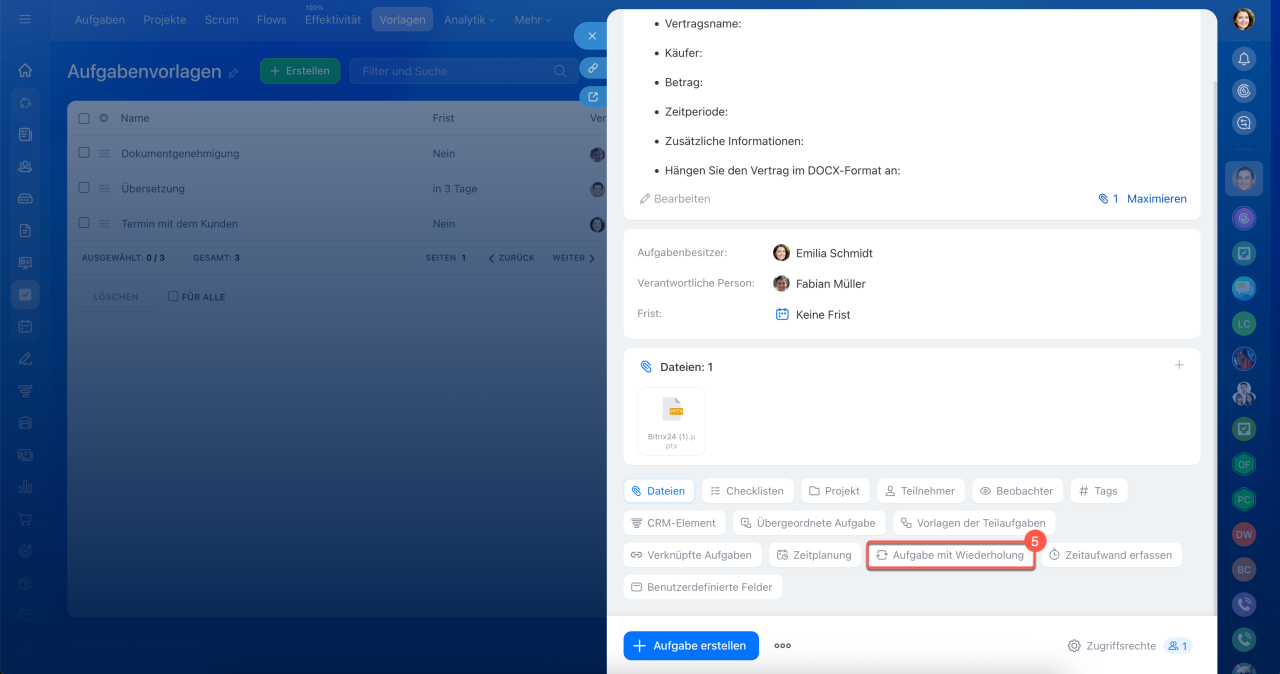Click the search magnifier in filter field

(x=561, y=71)
